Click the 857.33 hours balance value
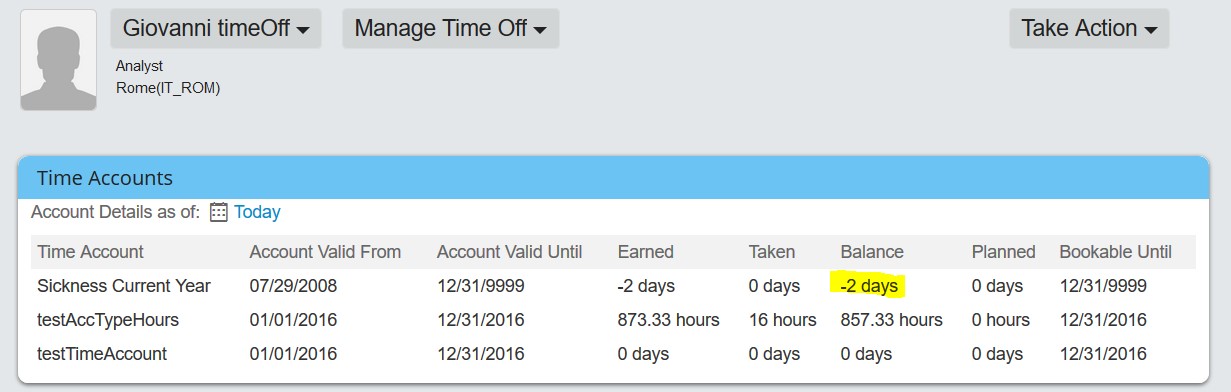The width and height of the screenshot is (1231, 392). [892, 320]
